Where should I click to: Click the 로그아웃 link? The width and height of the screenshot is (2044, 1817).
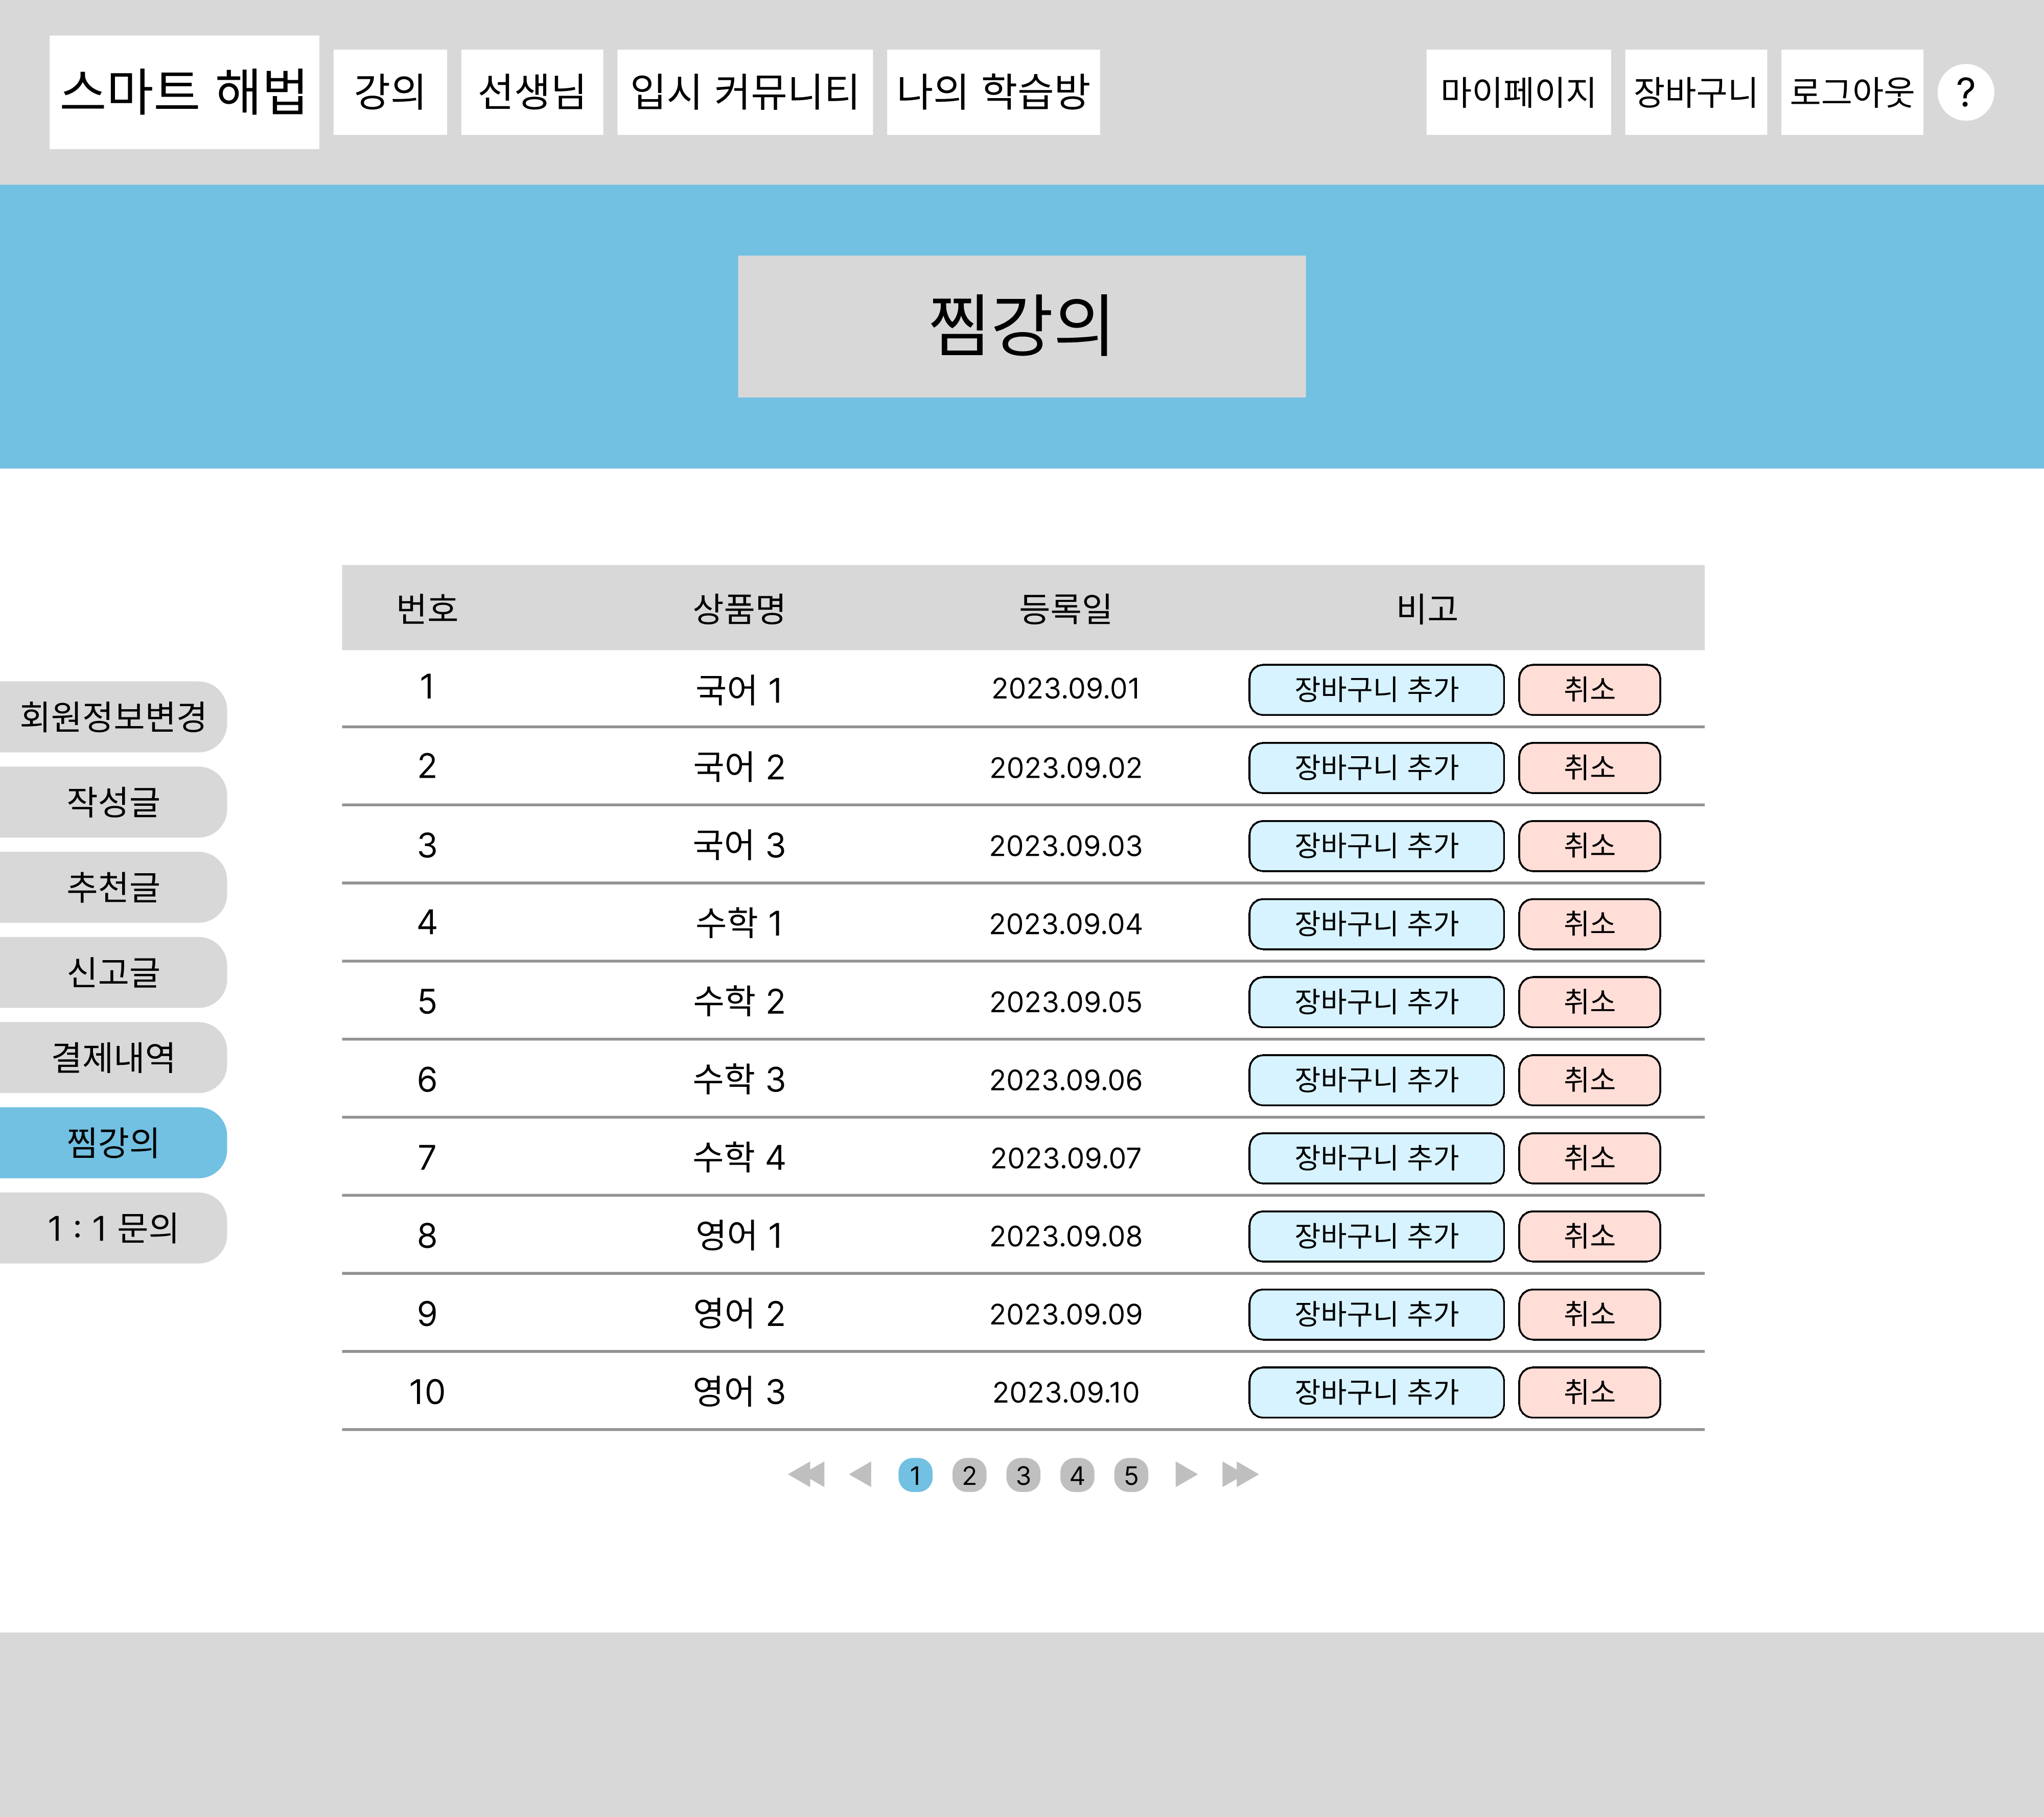pos(1850,92)
